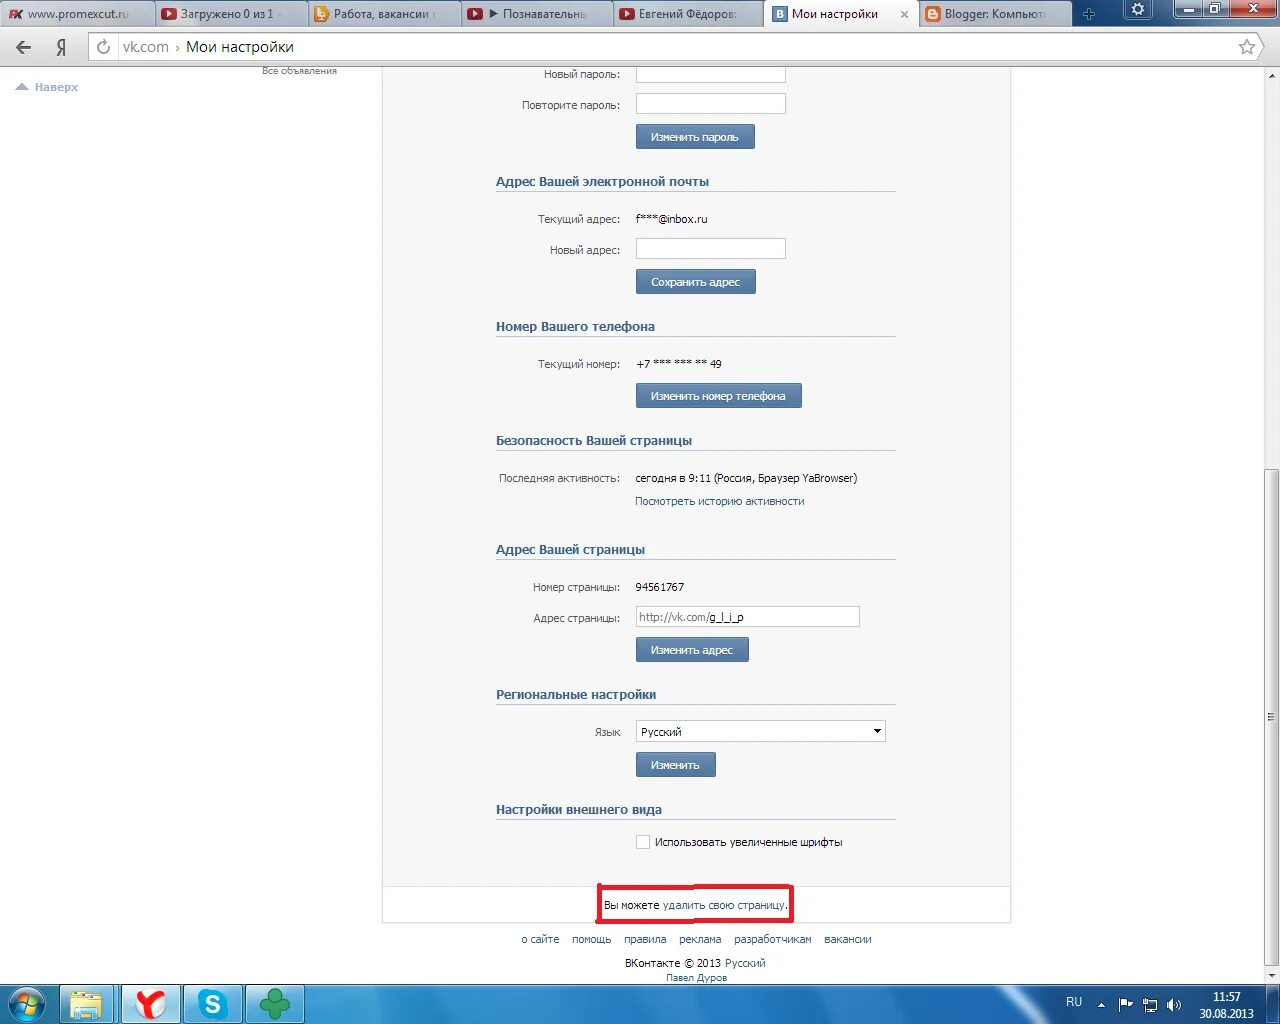The image size is (1280, 1024).
Task: Select the current email f***@inbox.ru
Action: (x=671, y=219)
